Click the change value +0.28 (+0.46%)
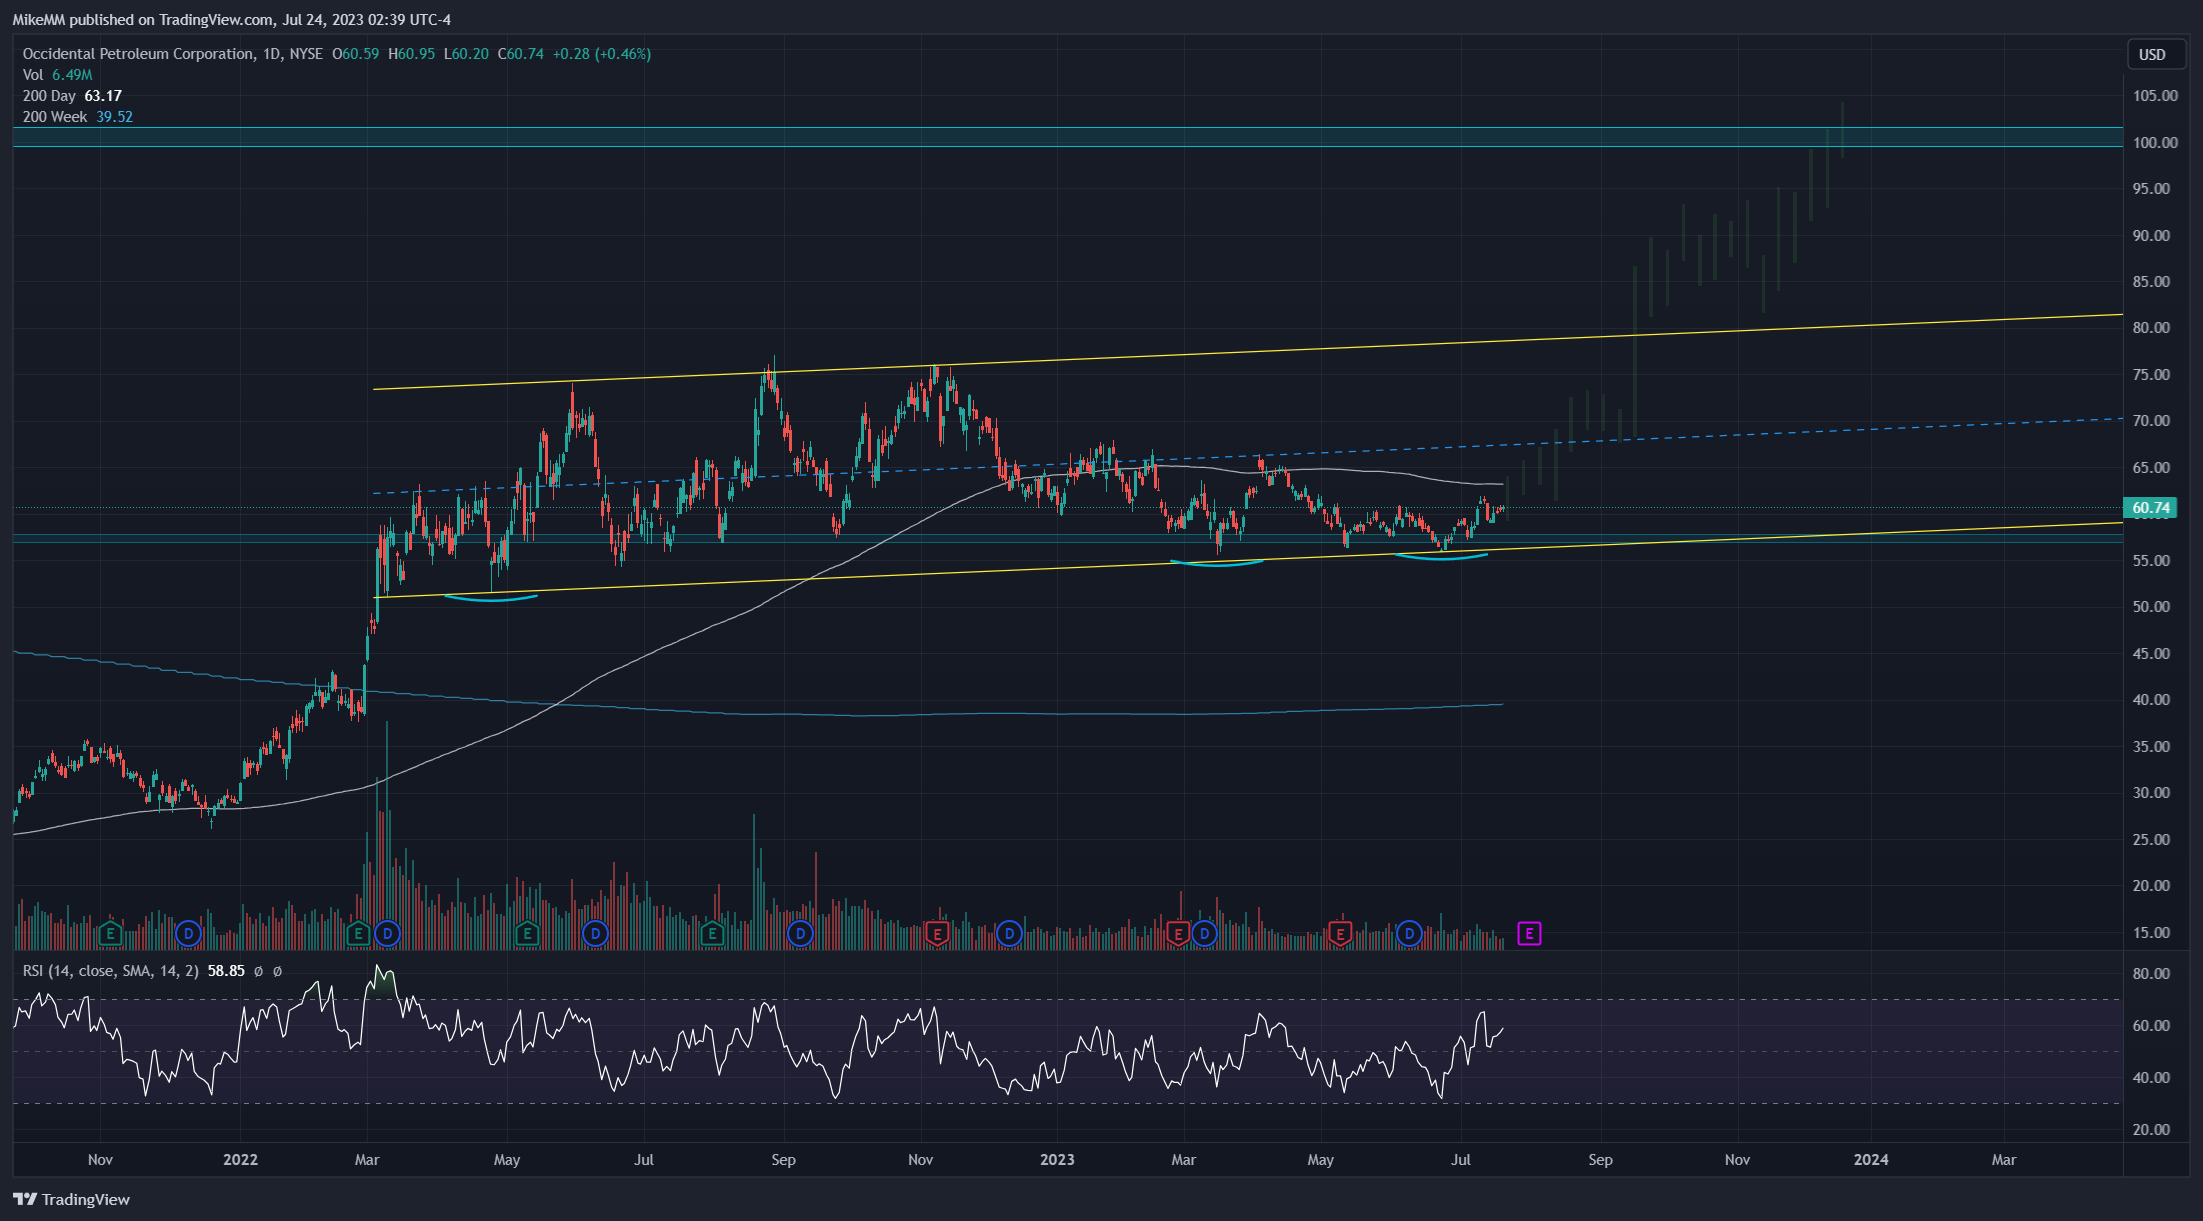 (602, 54)
